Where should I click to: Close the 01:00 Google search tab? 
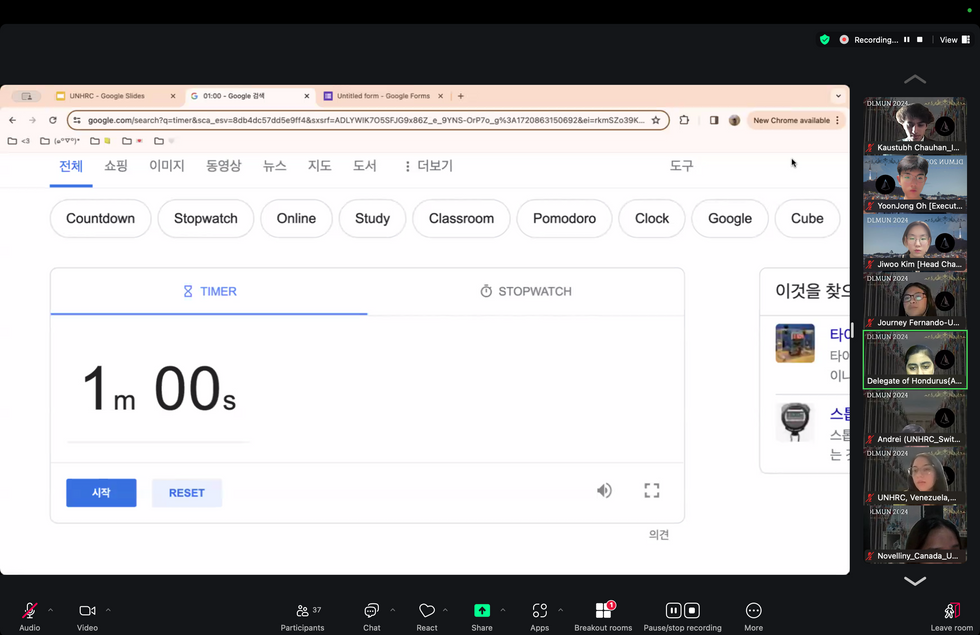(307, 96)
